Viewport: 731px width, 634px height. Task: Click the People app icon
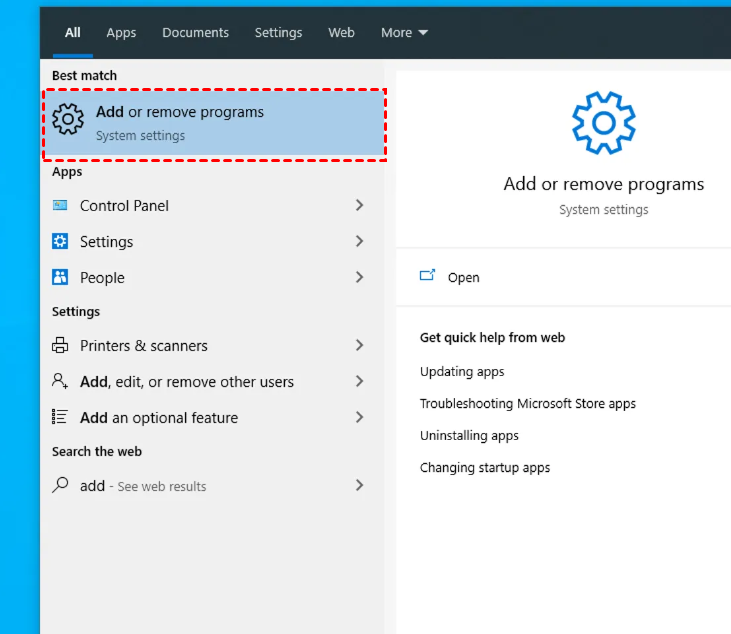tap(60, 277)
